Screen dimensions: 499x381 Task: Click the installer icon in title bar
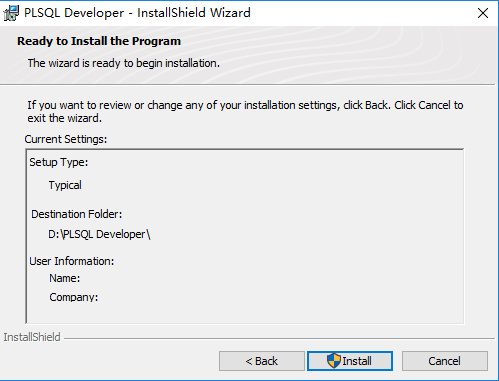[11, 13]
